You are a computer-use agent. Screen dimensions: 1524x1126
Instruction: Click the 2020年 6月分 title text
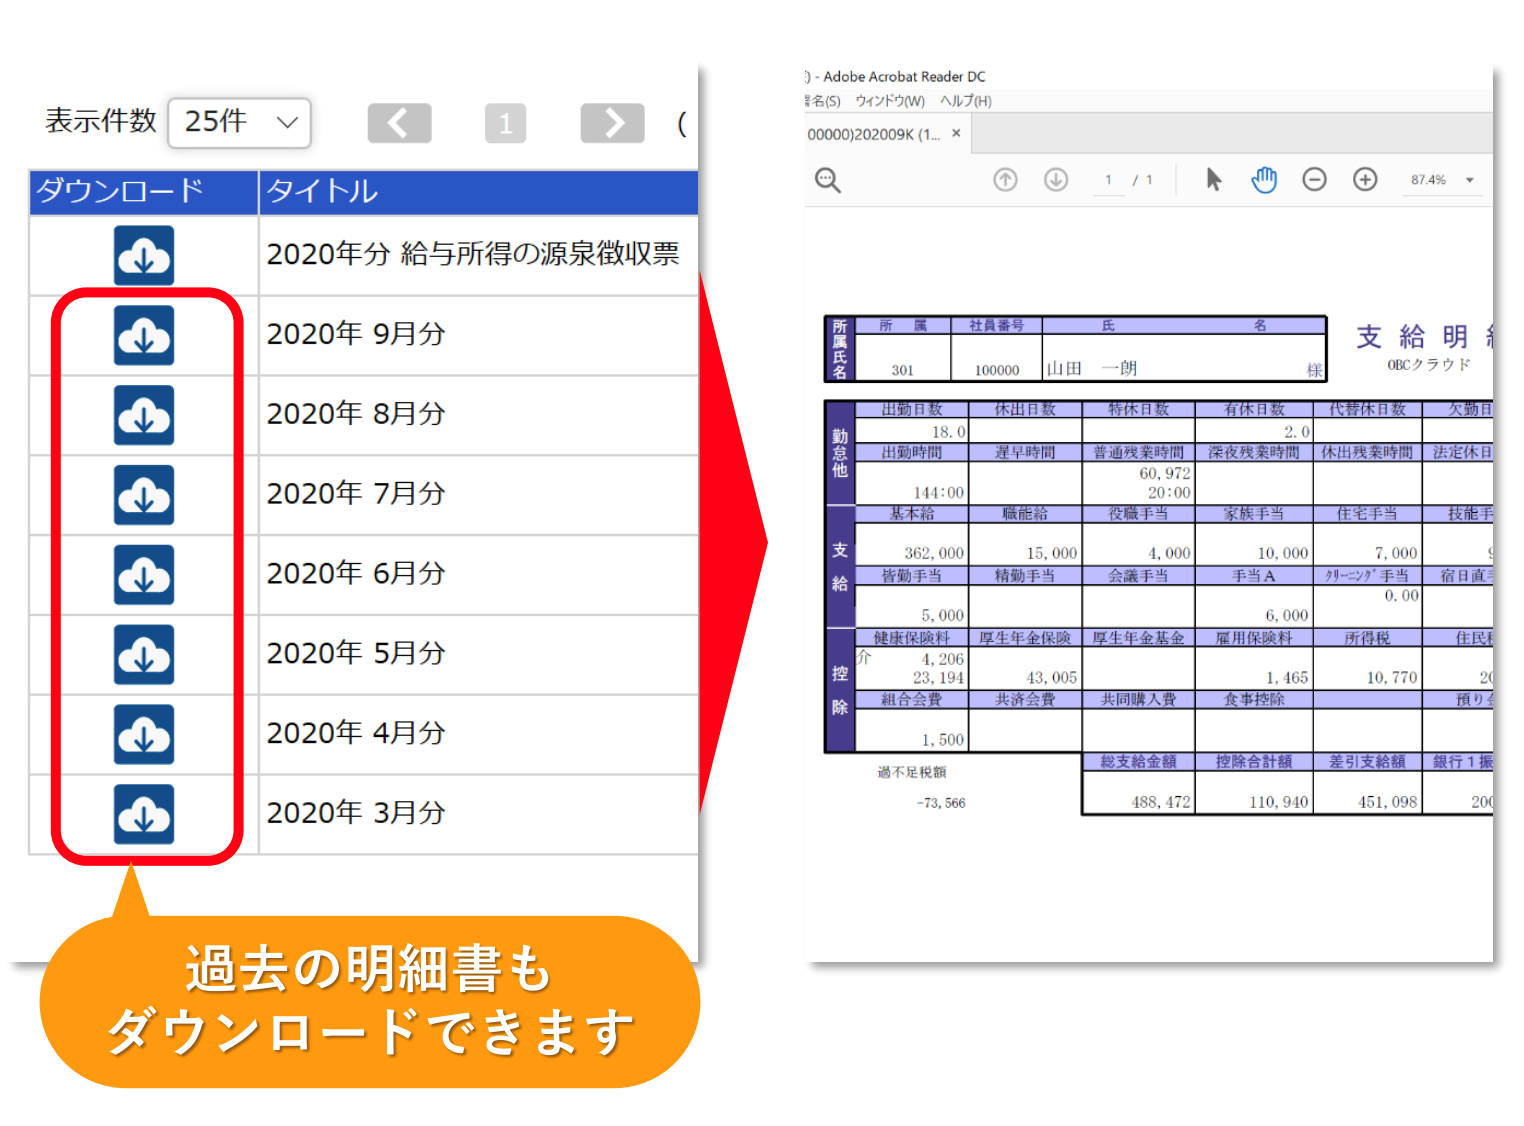(x=356, y=574)
